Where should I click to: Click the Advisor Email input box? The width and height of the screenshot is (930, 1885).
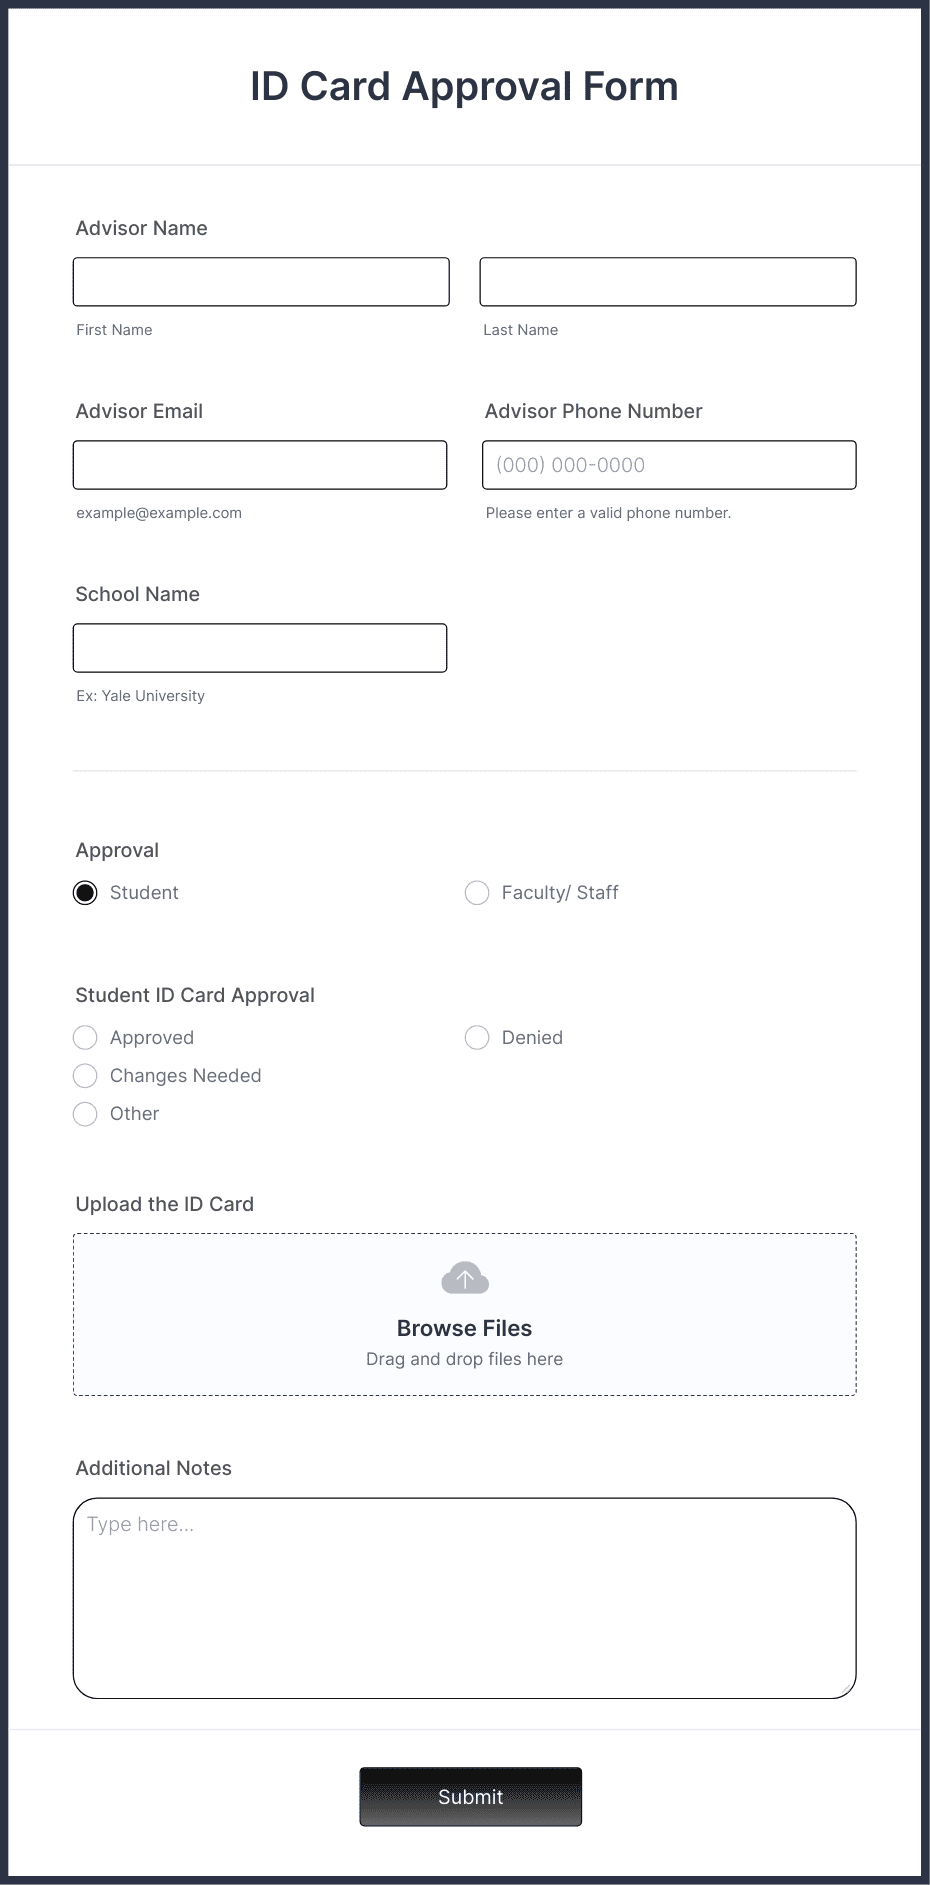[x=260, y=465]
